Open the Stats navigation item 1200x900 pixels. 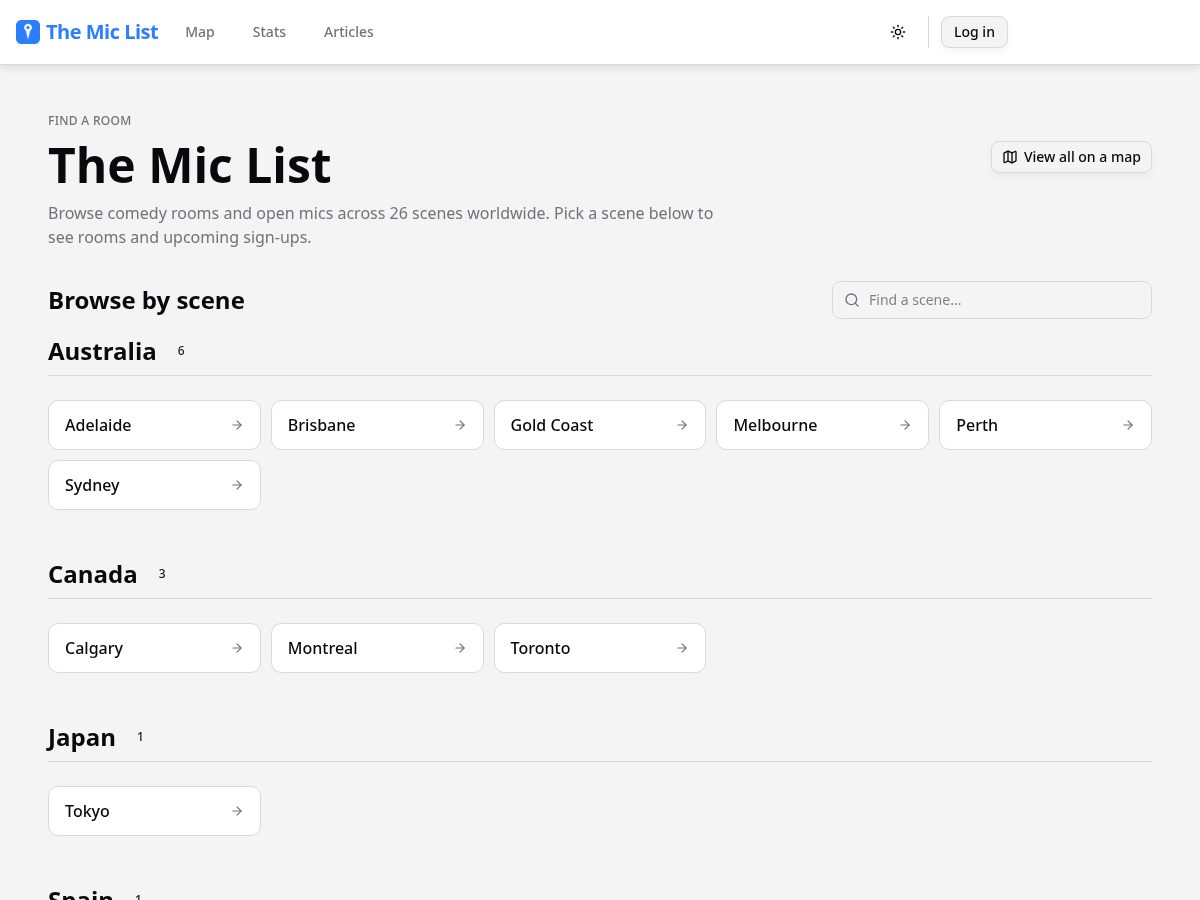269,32
